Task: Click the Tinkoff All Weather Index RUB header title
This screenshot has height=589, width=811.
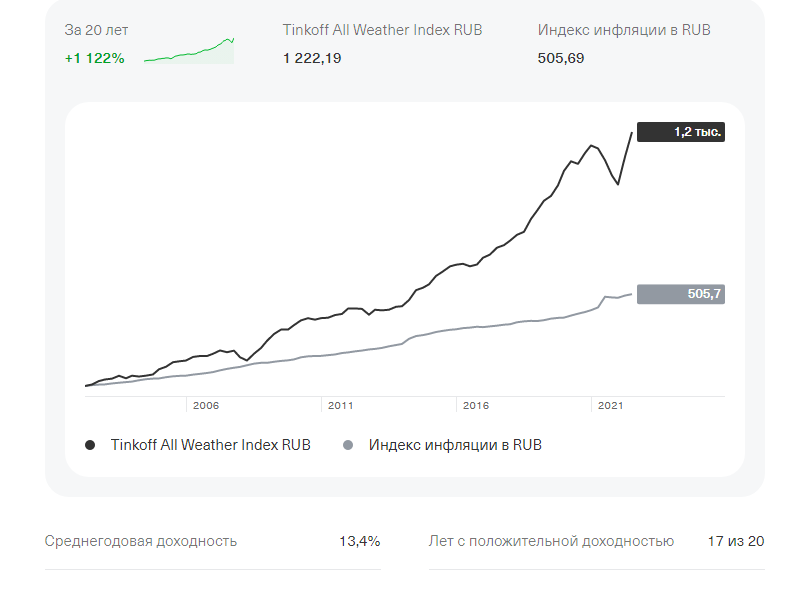Action: click(382, 30)
